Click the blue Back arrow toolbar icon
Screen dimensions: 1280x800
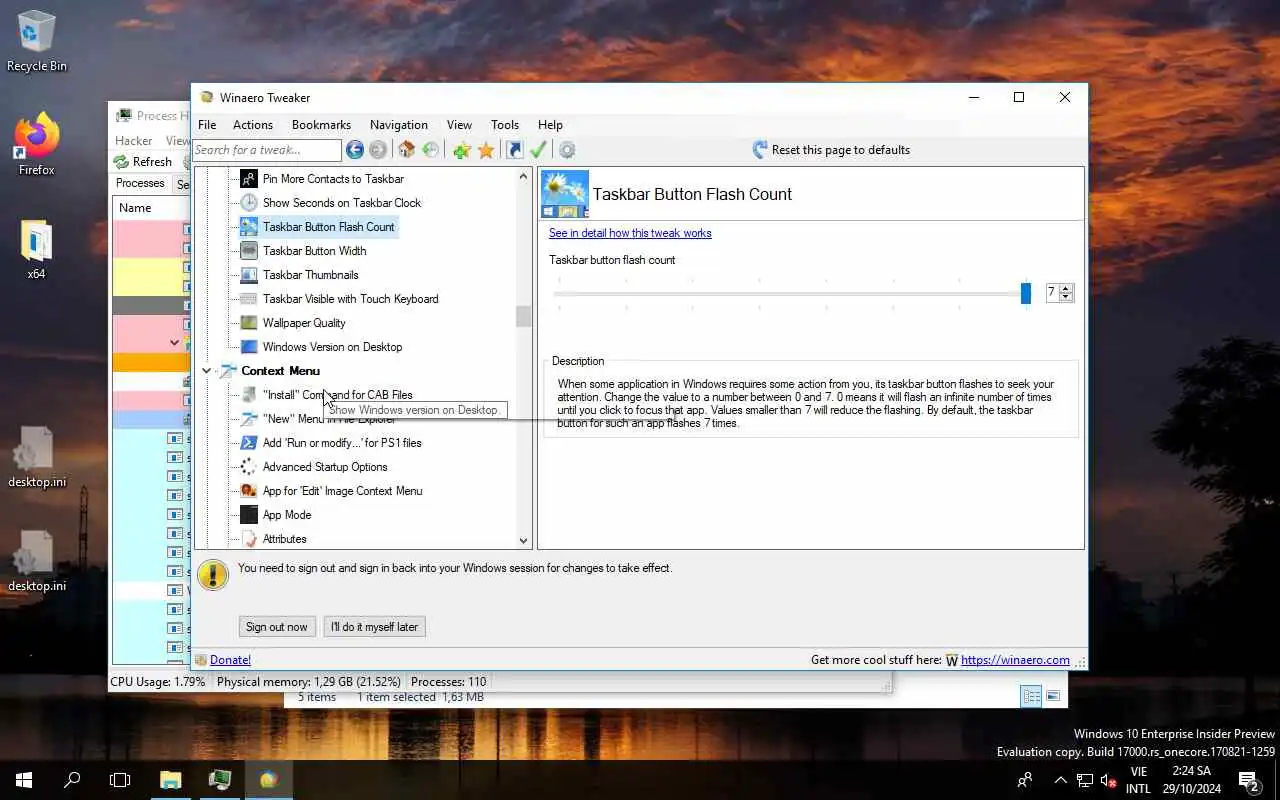point(355,150)
